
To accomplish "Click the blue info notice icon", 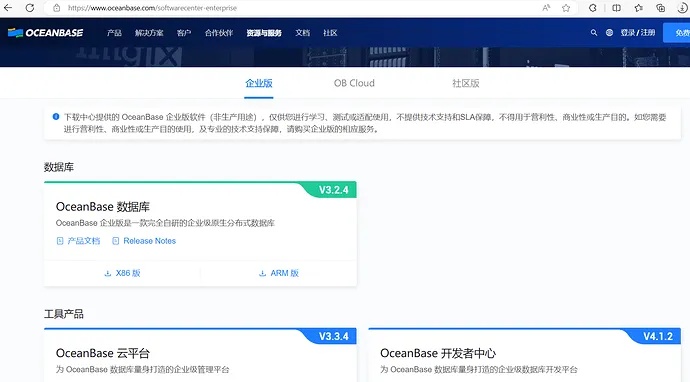I will click(x=56, y=117).
